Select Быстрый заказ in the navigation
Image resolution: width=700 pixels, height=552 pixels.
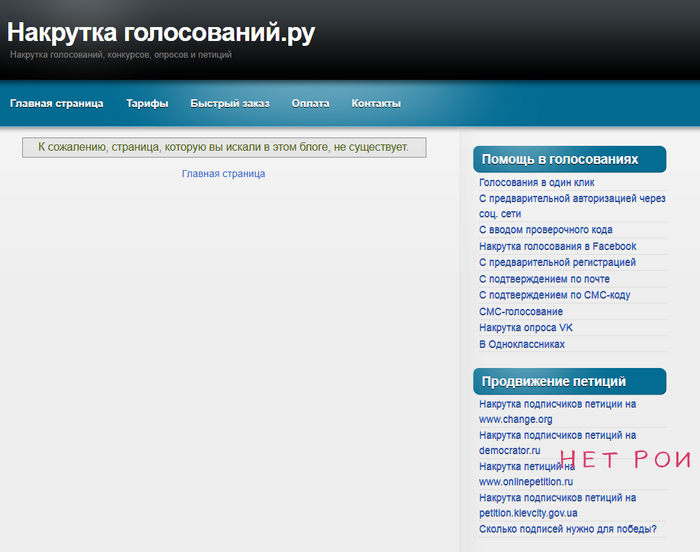click(x=230, y=104)
